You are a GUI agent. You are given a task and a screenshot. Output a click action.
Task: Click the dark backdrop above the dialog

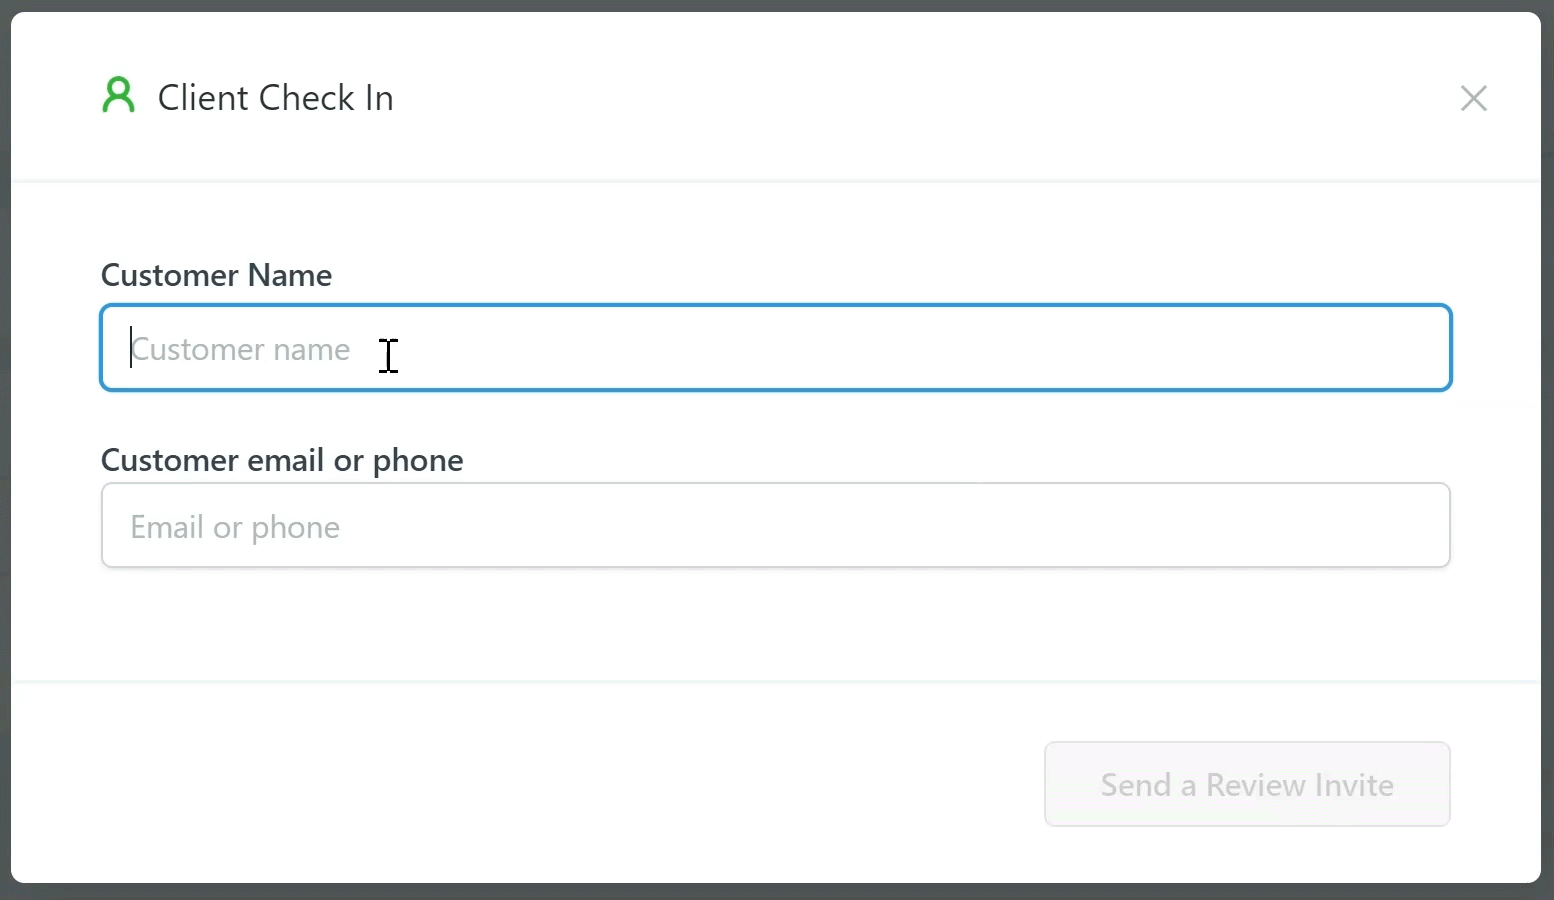point(776,5)
